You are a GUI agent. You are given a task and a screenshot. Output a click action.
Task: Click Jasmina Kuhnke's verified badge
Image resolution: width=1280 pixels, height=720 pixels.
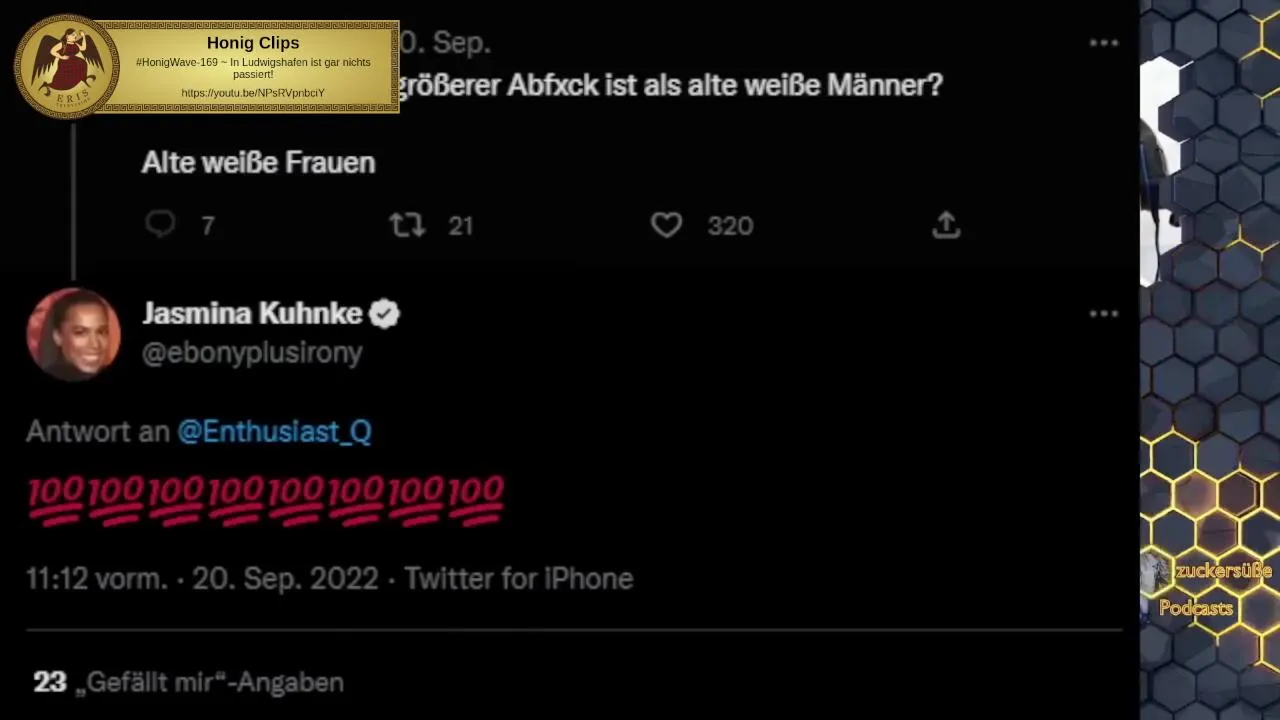coord(385,314)
